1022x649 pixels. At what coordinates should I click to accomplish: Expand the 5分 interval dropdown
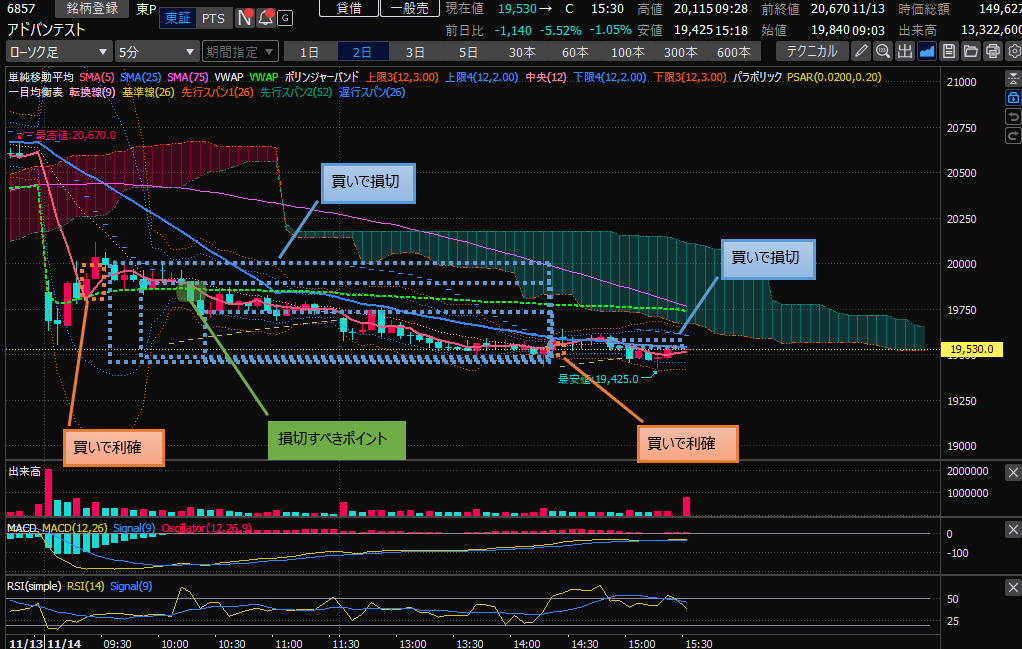tap(157, 51)
